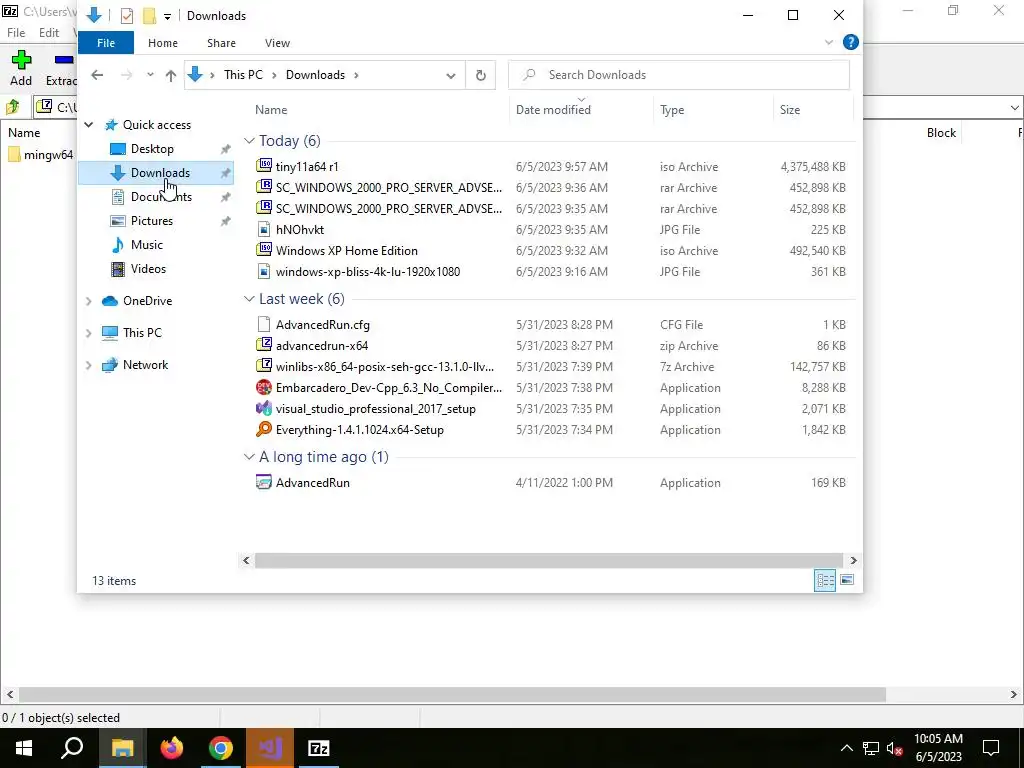
Task: Open the 7-Zip Edit menu
Action: pyautogui.click(x=49, y=33)
